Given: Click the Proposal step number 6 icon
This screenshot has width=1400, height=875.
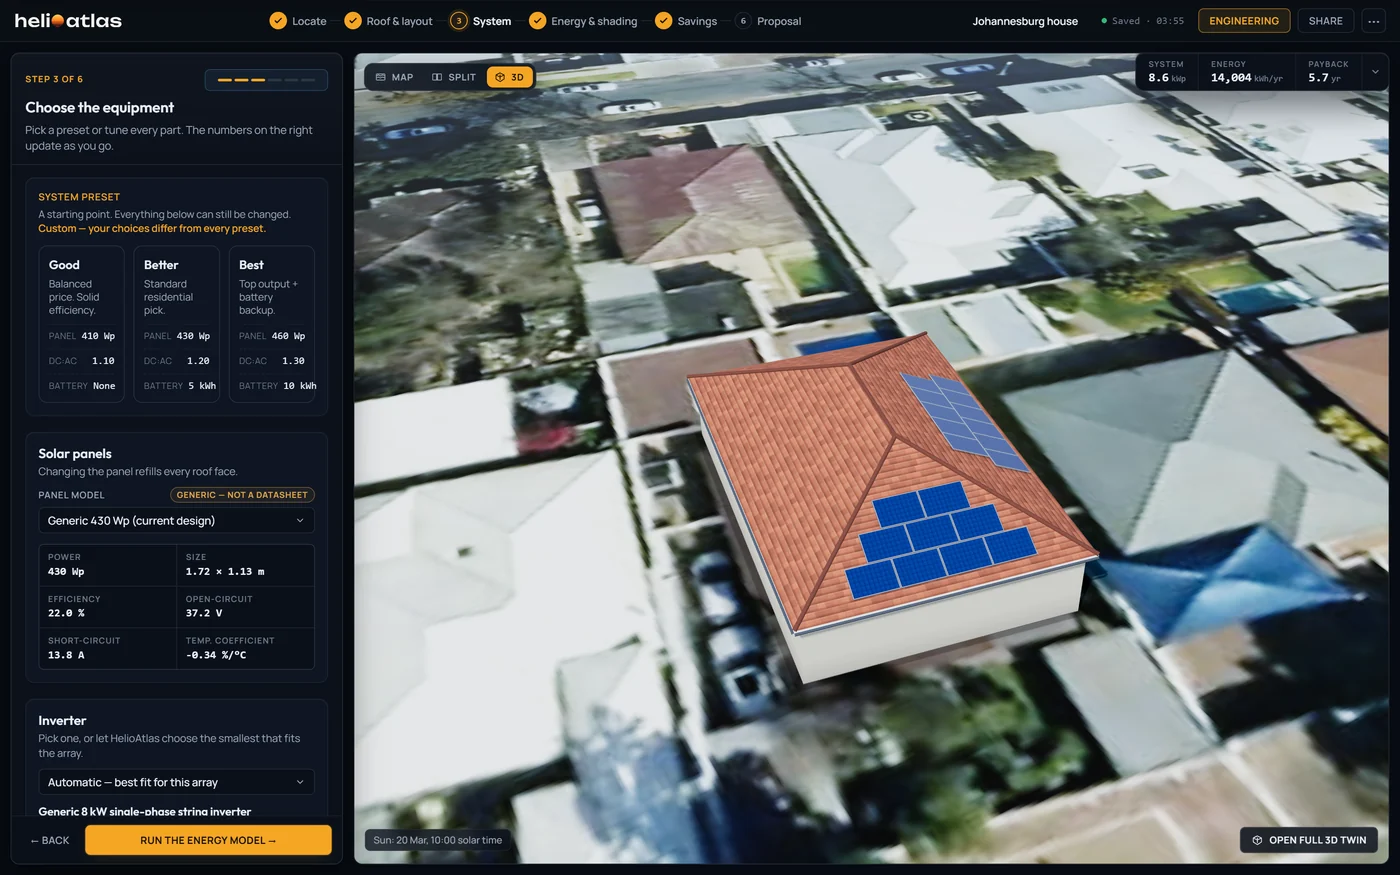Looking at the screenshot, I should tap(743, 21).
